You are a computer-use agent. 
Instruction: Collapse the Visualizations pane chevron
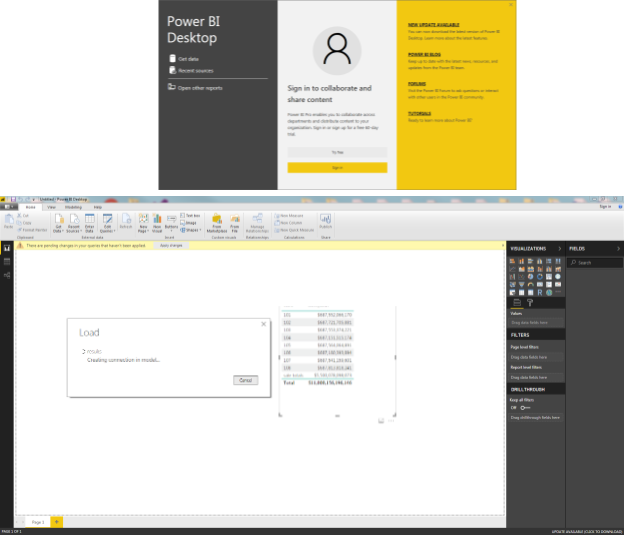(x=560, y=248)
